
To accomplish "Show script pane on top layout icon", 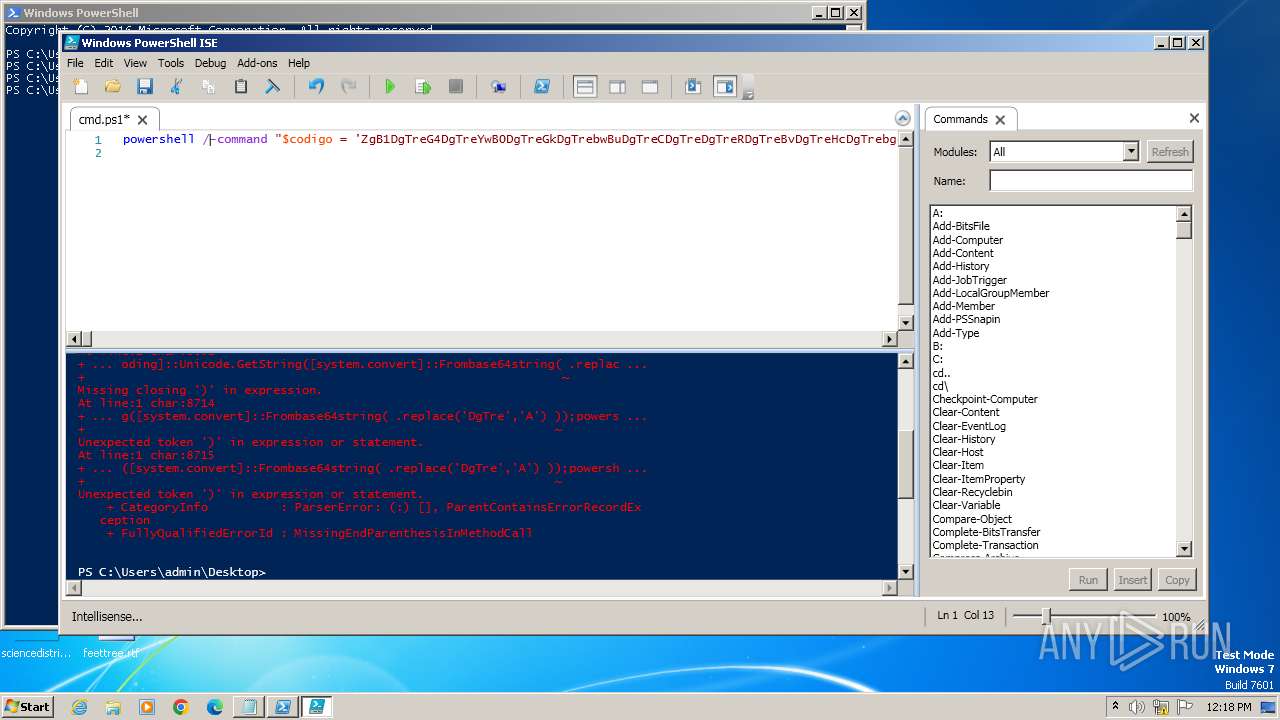I will (x=585, y=87).
